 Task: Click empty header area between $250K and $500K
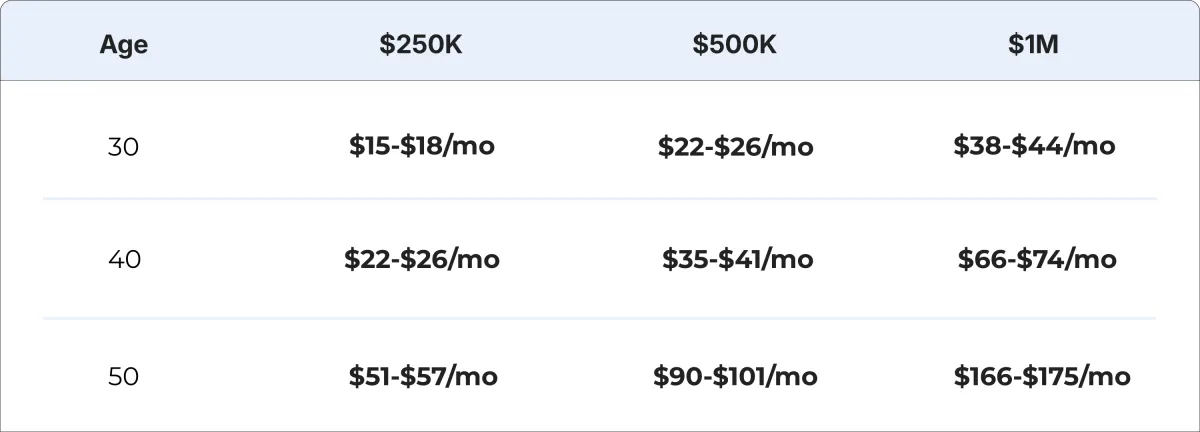[x=578, y=45]
